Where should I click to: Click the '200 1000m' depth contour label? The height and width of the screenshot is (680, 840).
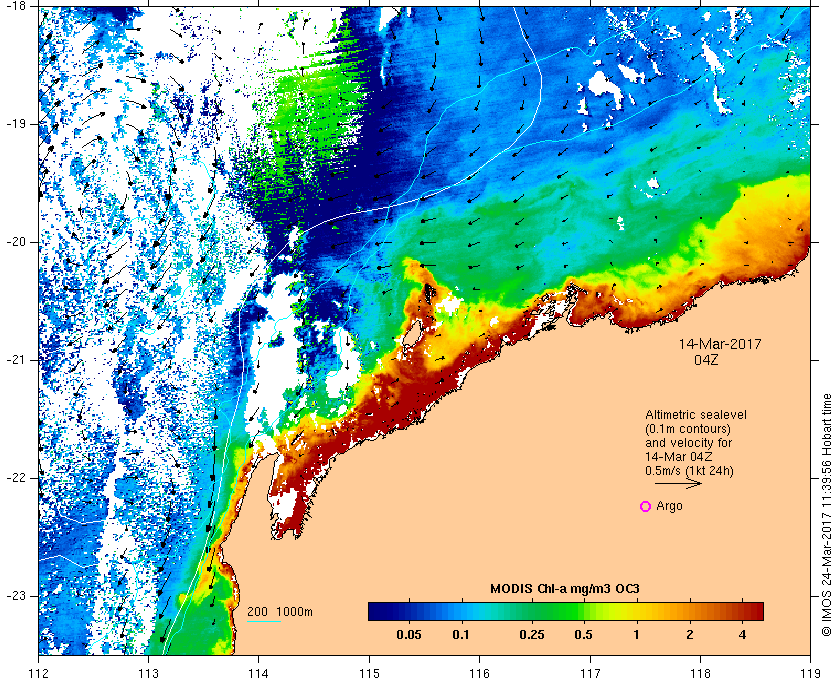tap(280, 612)
